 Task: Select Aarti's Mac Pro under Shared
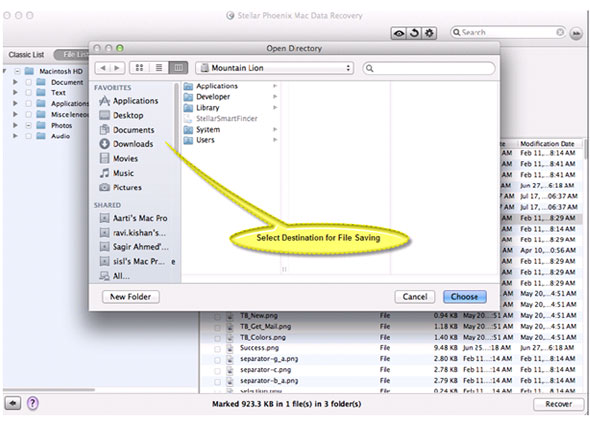pyautogui.click(x=134, y=218)
